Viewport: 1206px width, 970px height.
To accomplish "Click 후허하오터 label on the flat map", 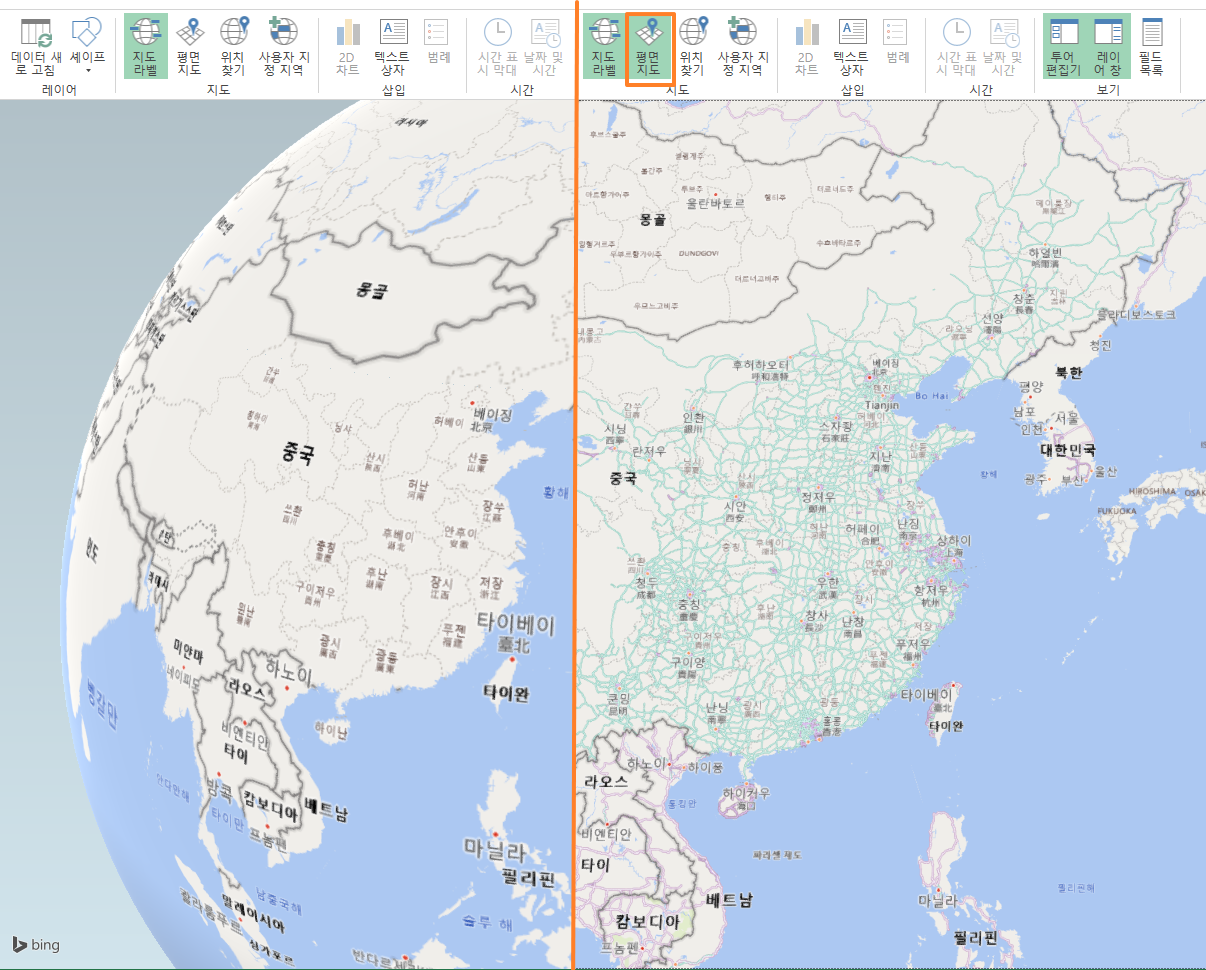I will [762, 366].
